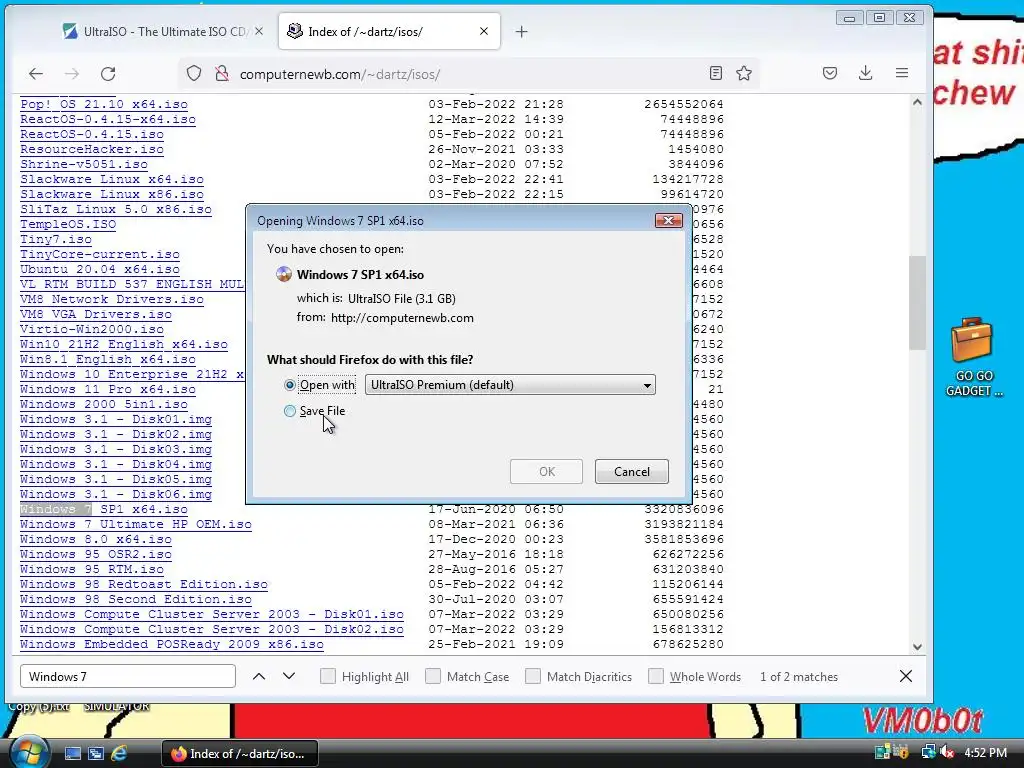
Task: Open Windows 8.0 x64.iso link
Action: pyautogui.click(x=96, y=539)
